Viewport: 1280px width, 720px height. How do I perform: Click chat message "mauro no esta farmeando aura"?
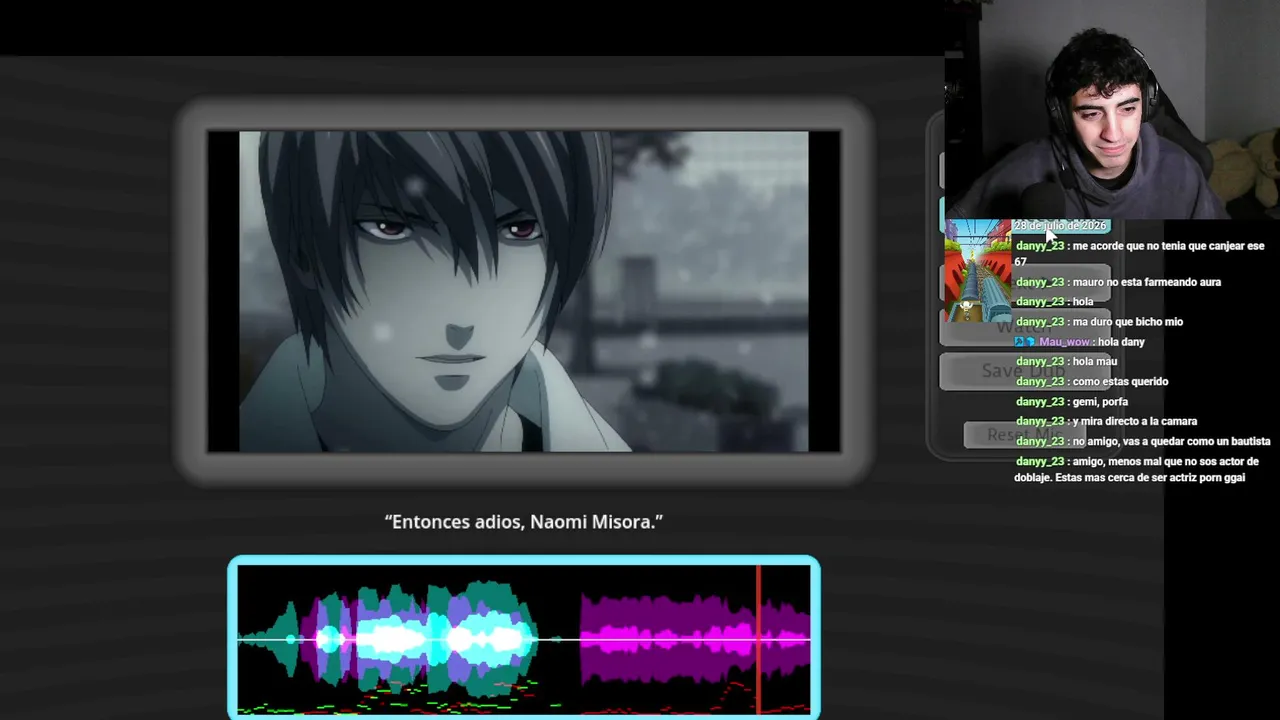click(x=1146, y=282)
